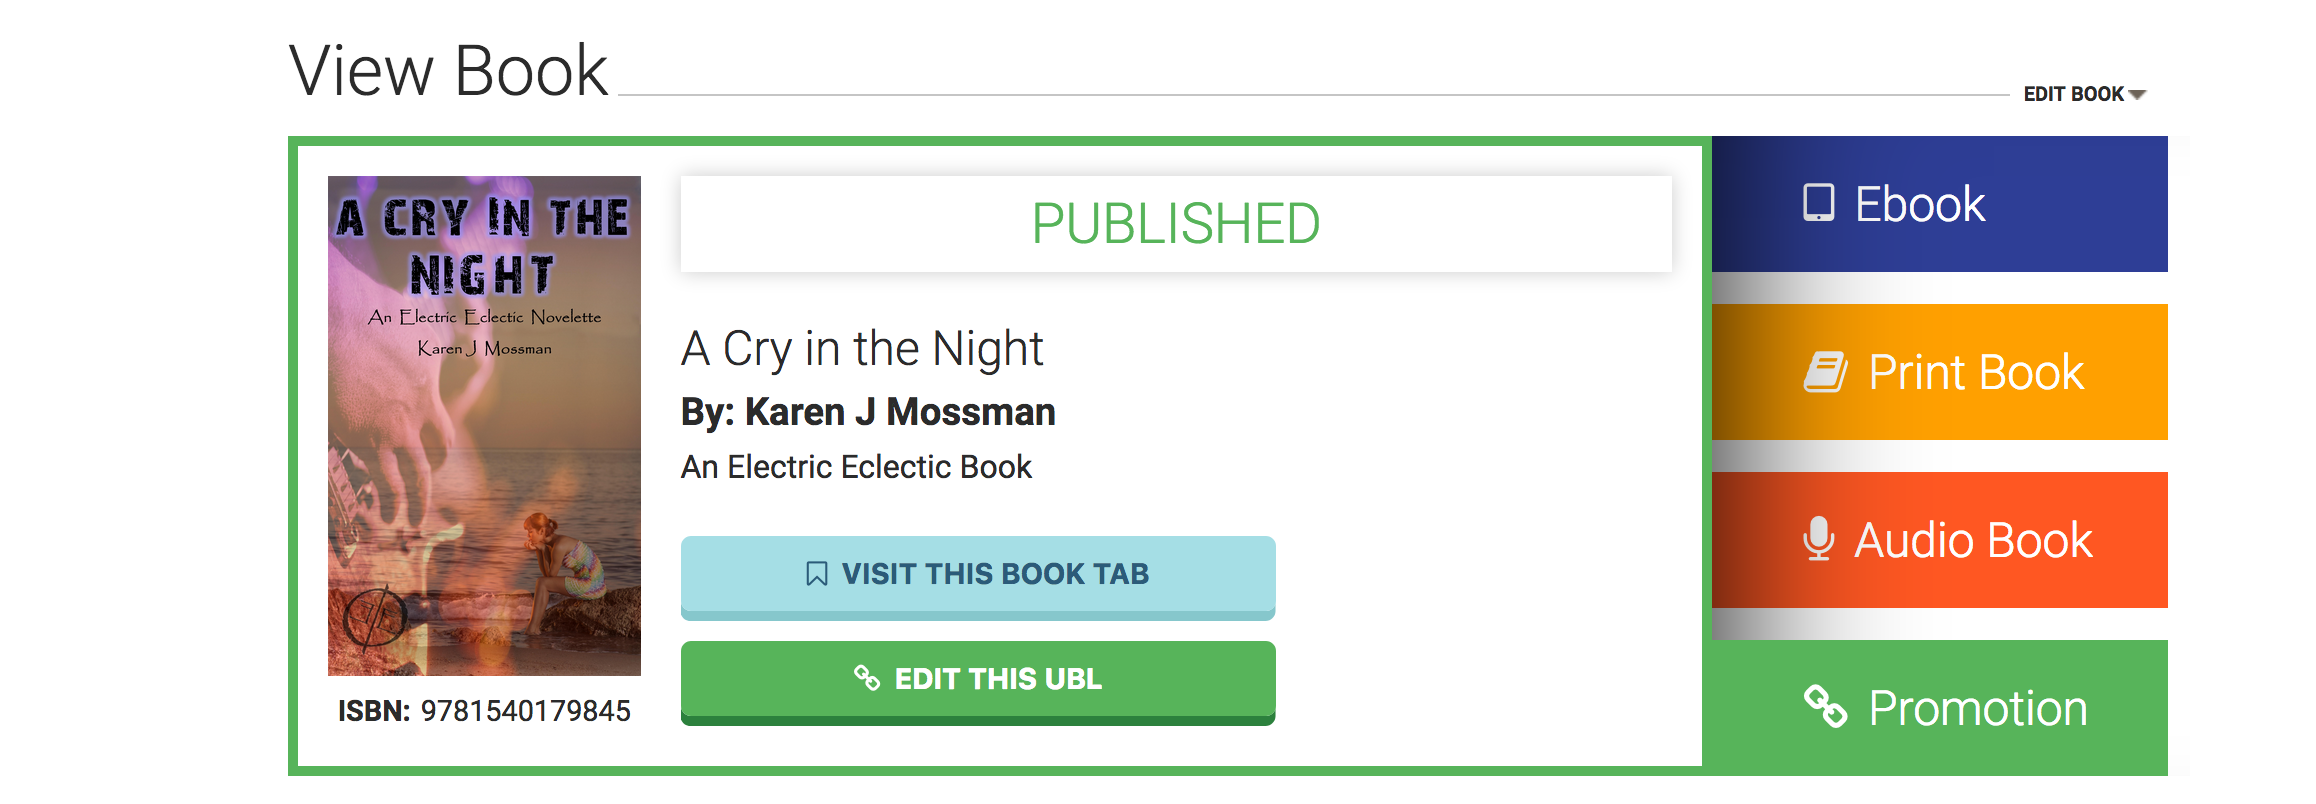Click the author name Karen J Mossman
The width and height of the screenshot is (2316, 804).
tap(900, 412)
